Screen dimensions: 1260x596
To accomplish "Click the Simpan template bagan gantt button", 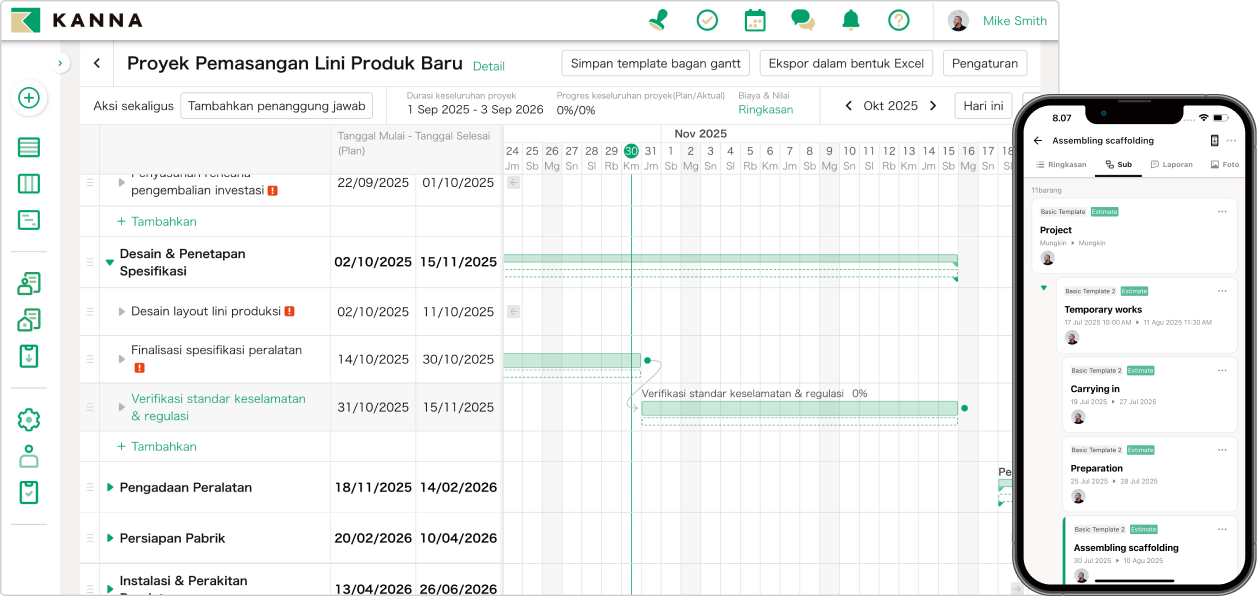I will coord(655,63).
